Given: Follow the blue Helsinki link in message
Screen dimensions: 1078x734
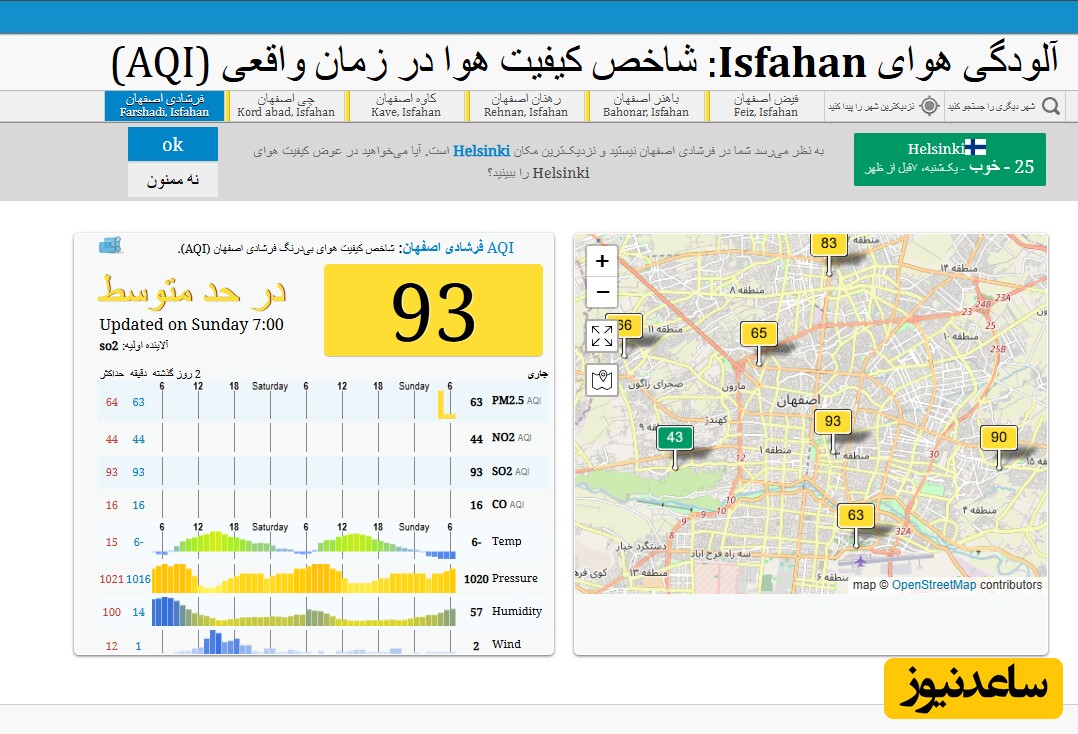Looking at the screenshot, I should (481, 151).
